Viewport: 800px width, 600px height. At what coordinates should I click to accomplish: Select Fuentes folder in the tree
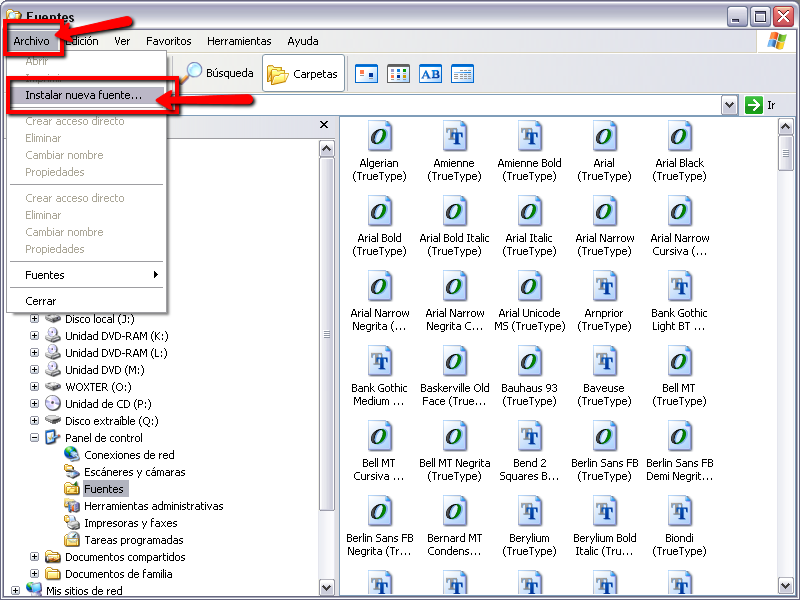click(104, 489)
